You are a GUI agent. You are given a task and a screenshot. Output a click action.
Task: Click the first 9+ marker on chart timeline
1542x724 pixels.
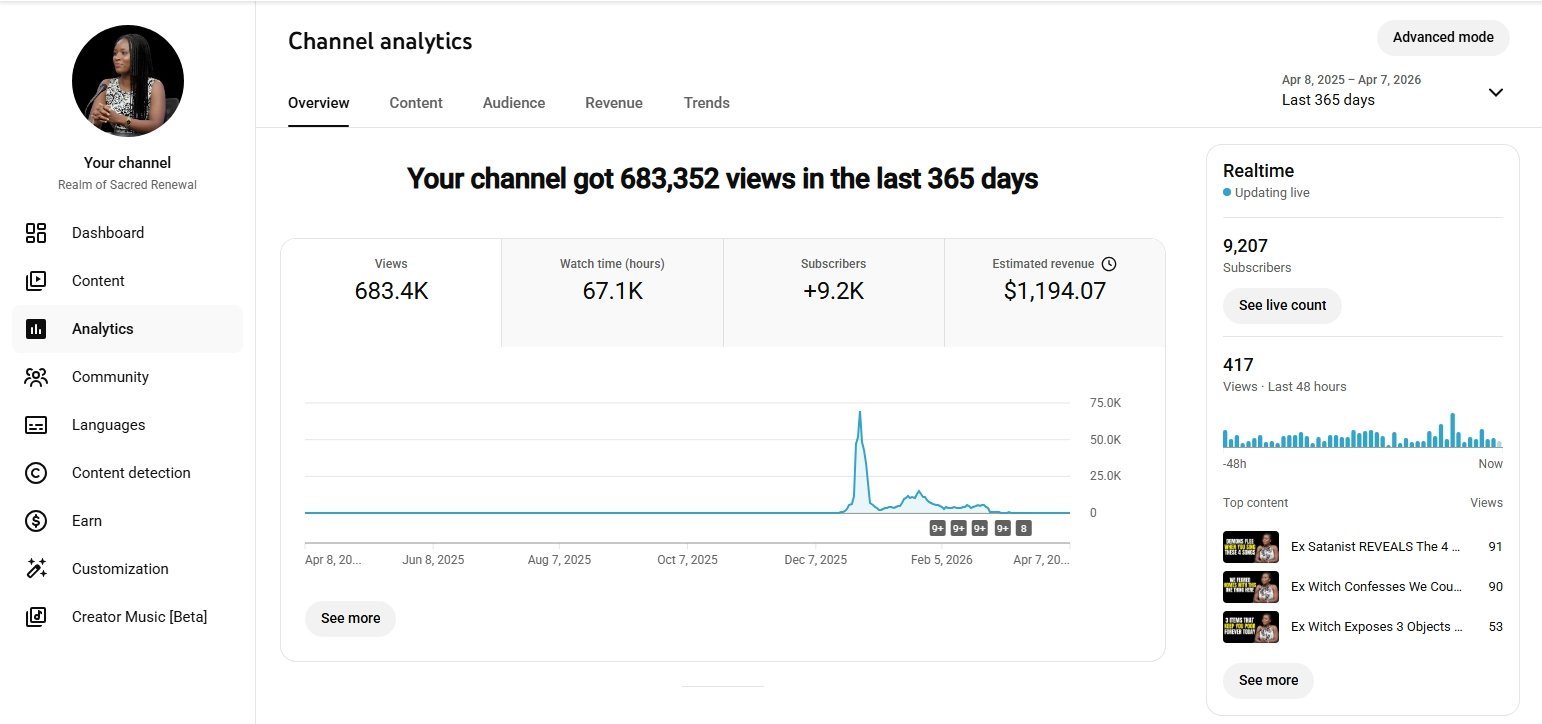[x=938, y=528]
